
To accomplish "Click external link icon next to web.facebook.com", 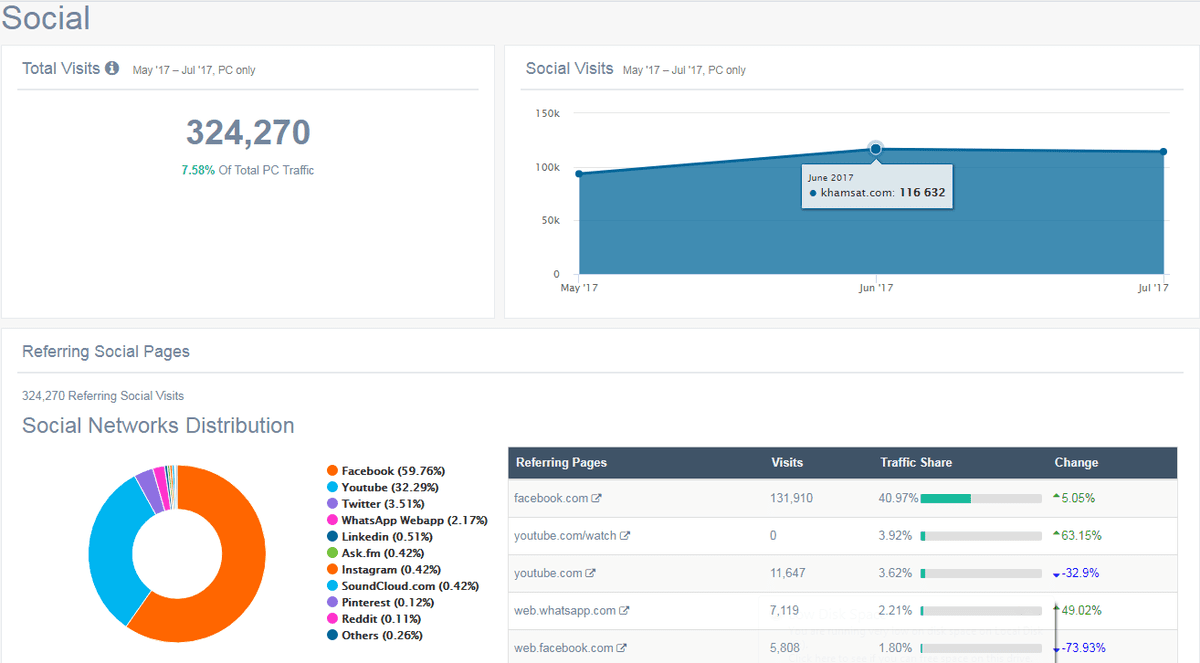I will coord(621,648).
